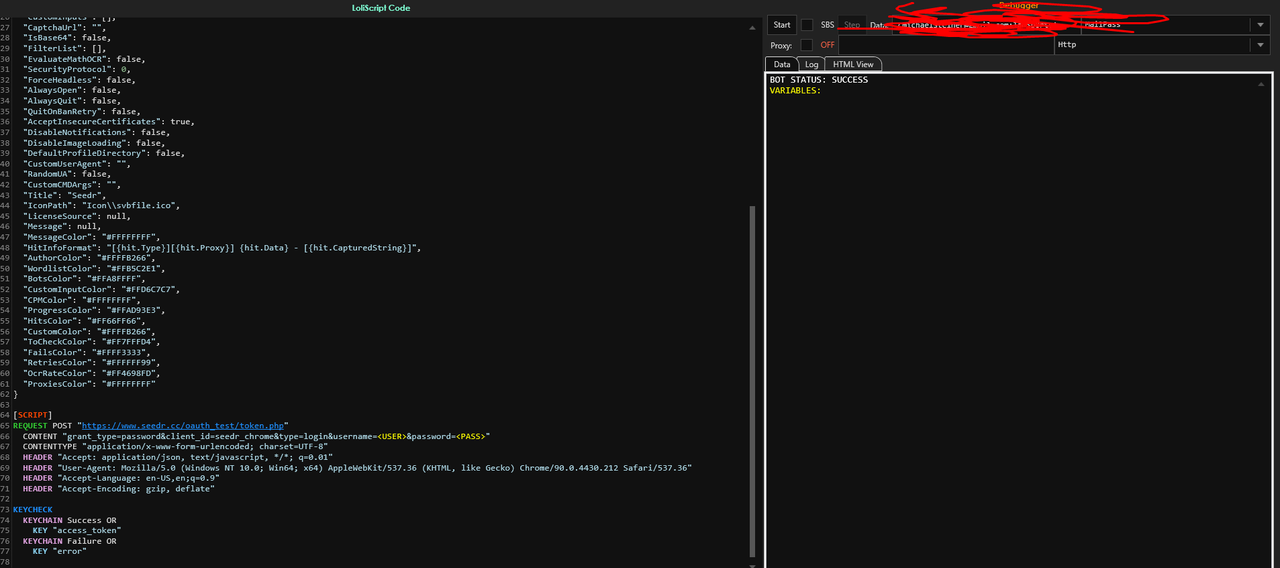Click the "RandomUA": false line
Screen dimensions: 1280x568
click(x=69, y=174)
